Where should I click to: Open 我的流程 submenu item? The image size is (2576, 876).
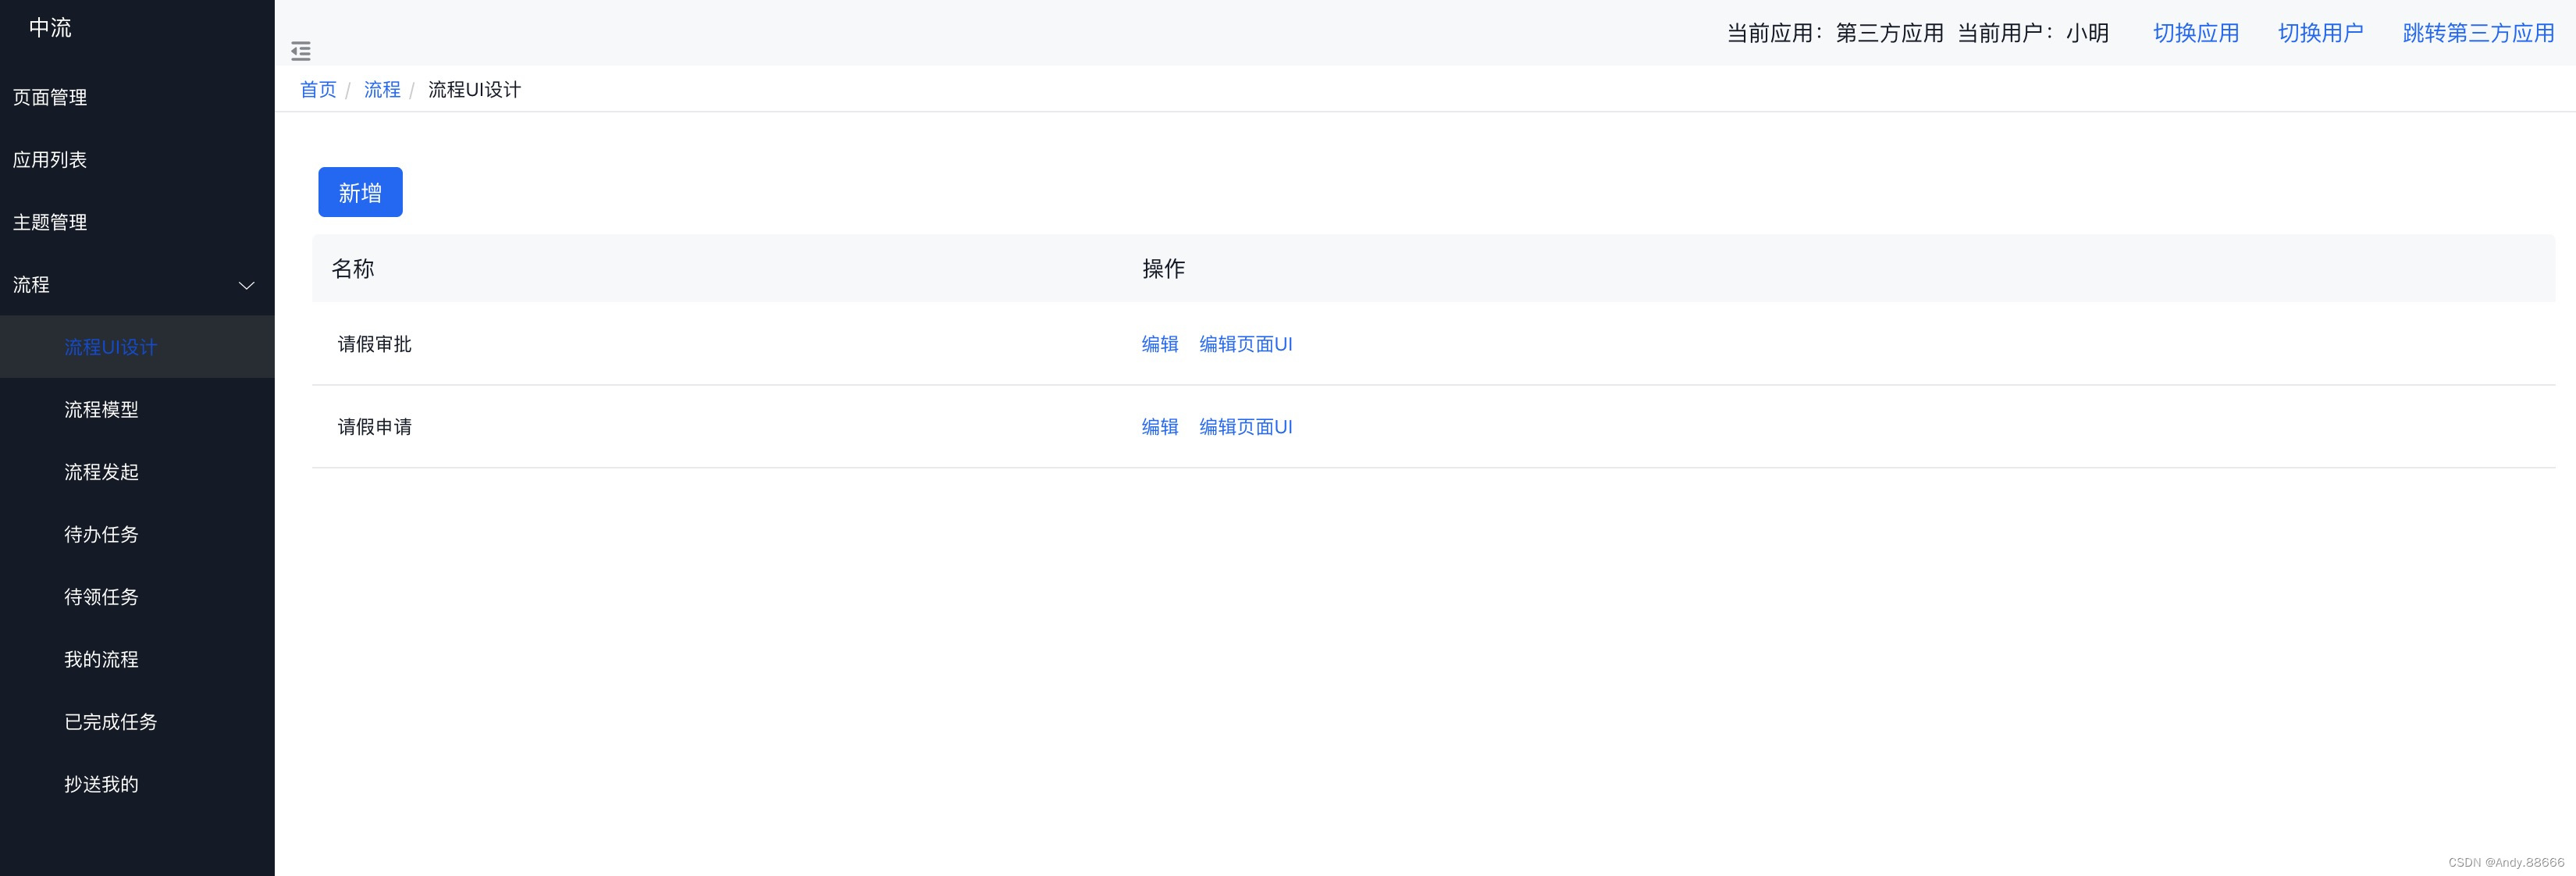(x=102, y=660)
